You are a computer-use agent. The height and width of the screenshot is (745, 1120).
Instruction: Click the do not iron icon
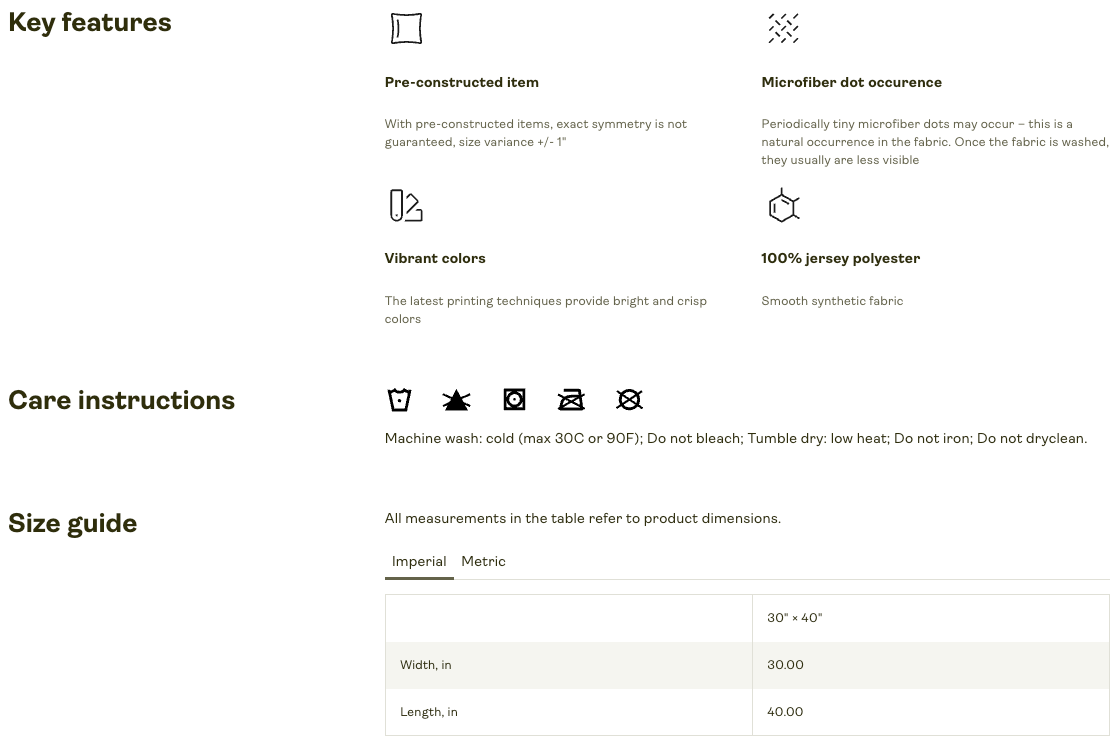coord(571,400)
